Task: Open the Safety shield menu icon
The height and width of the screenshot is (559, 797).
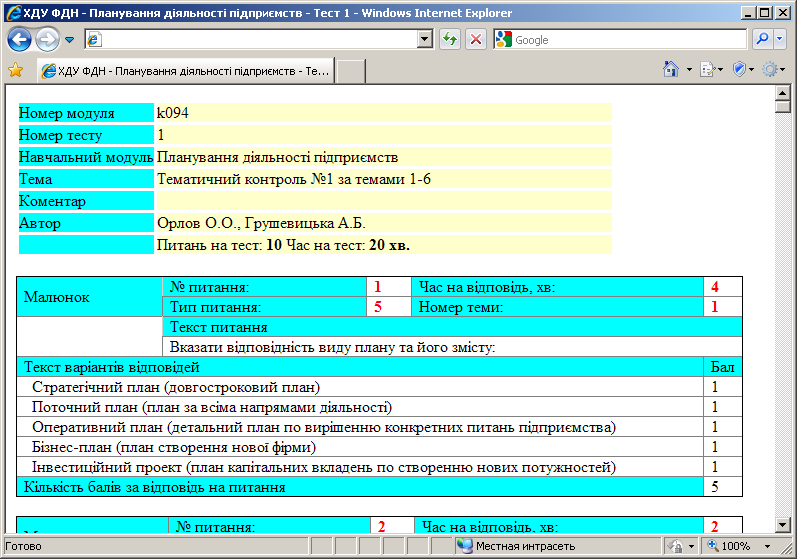Action: [x=738, y=70]
